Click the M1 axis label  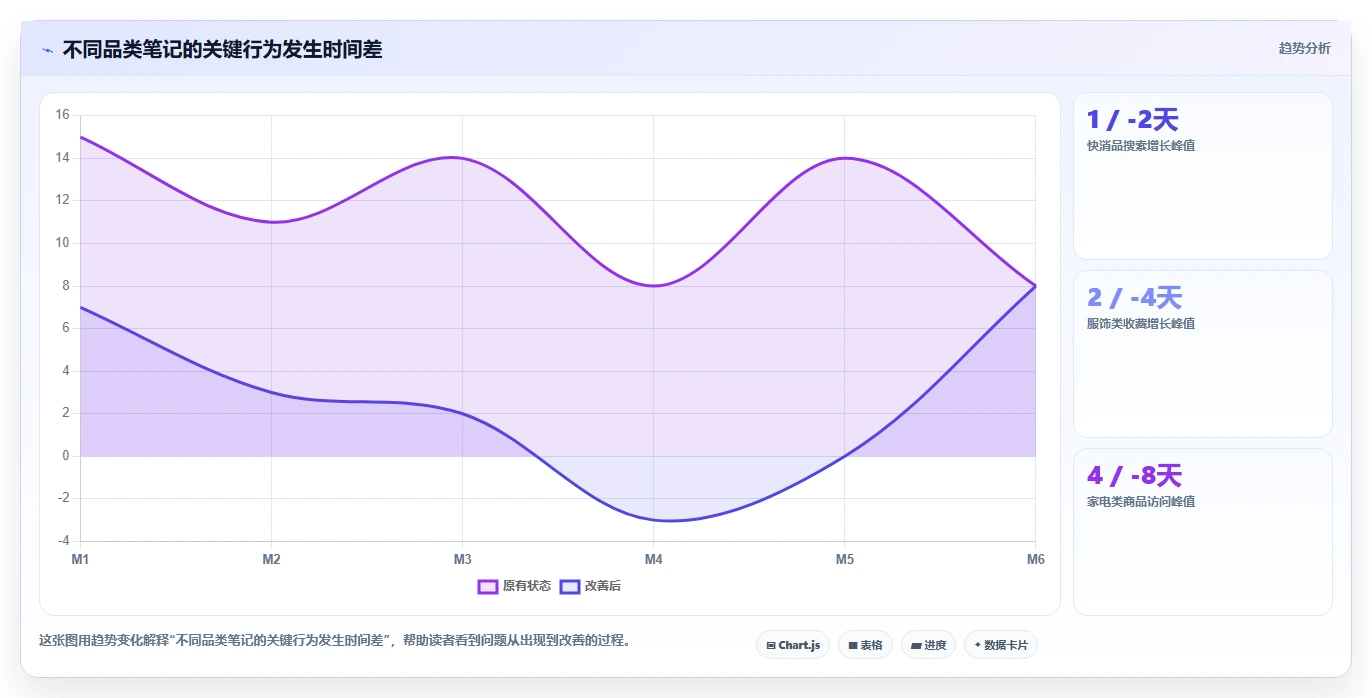pyautogui.click(x=80, y=559)
